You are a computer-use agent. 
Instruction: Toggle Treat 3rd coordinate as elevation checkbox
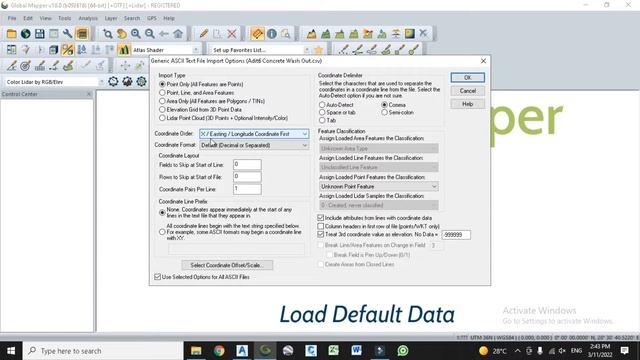coord(321,234)
